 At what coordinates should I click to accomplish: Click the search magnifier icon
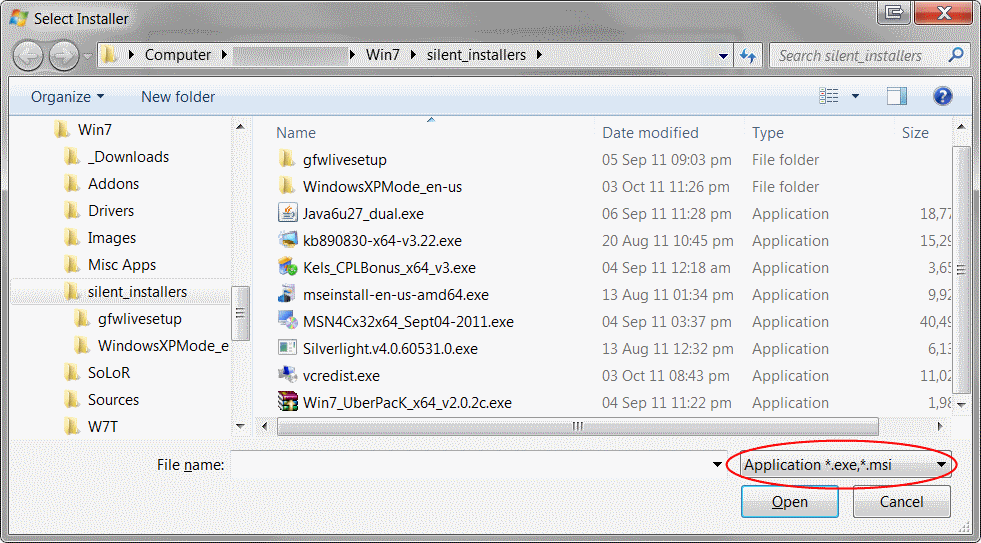click(955, 55)
